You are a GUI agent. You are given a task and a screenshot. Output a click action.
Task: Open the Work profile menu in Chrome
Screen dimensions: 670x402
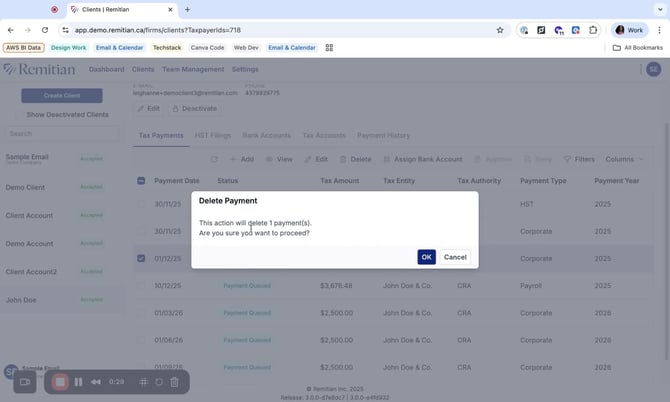coord(626,30)
